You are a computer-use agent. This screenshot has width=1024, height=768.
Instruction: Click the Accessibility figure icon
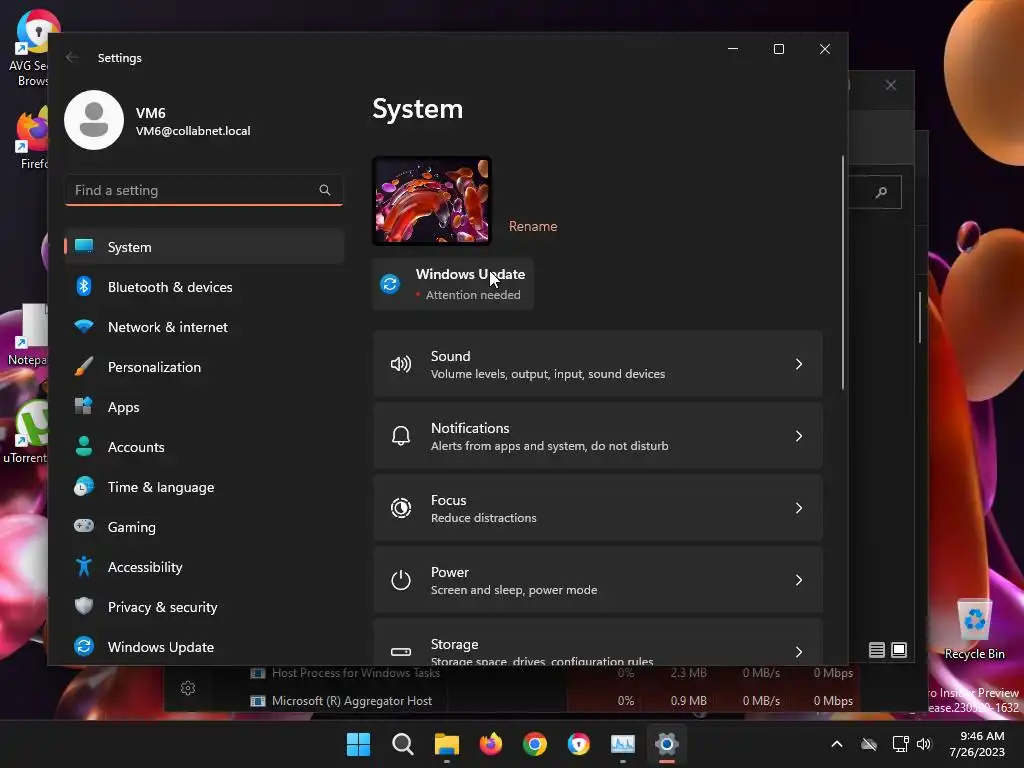click(x=84, y=566)
